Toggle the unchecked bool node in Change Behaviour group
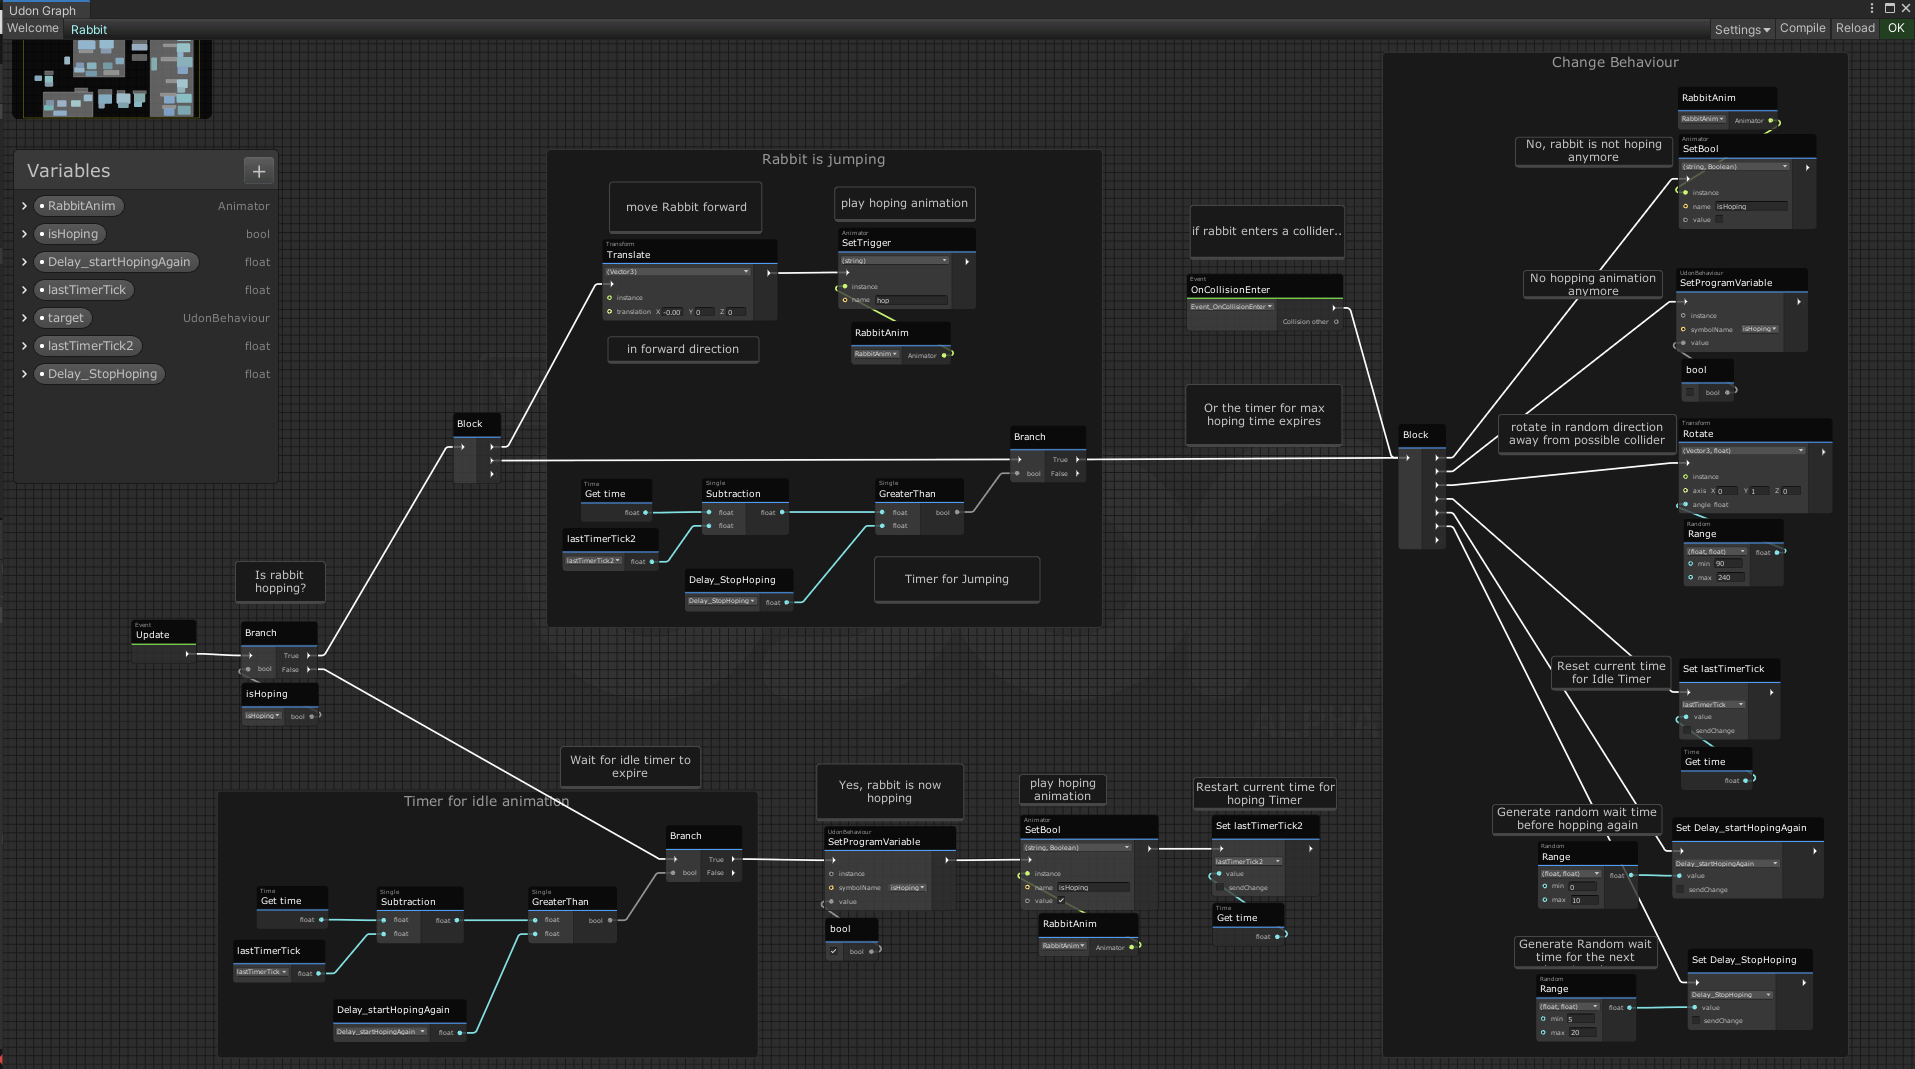The image size is (1915, 1069). click(1690, 392)
